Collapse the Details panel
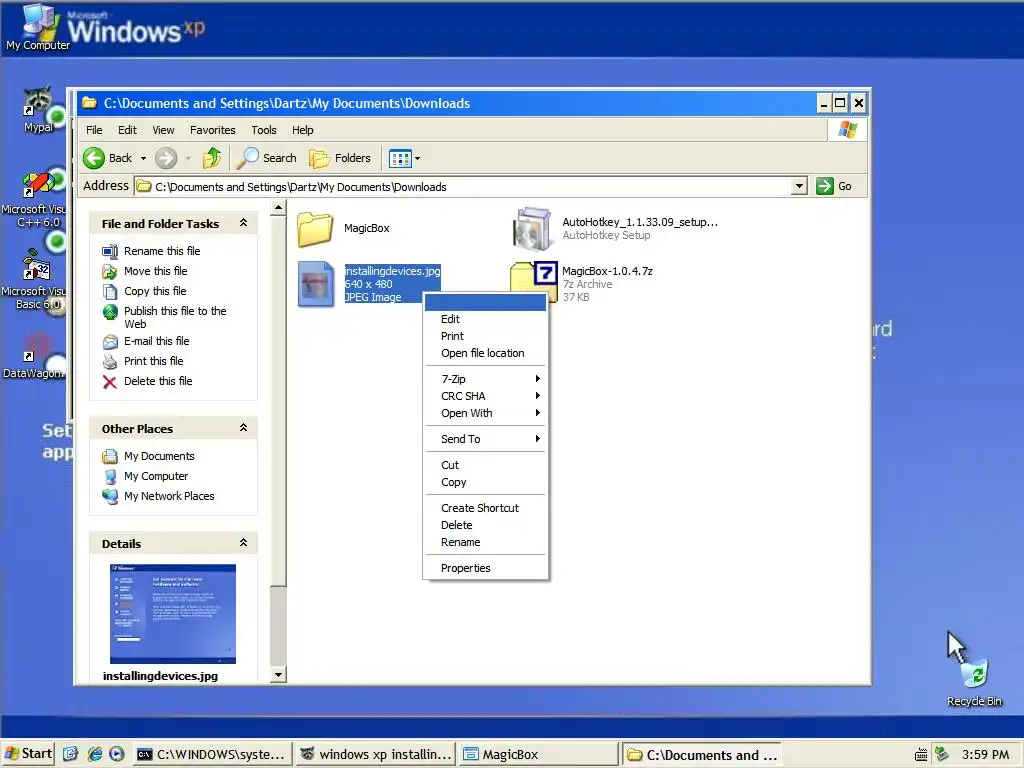Screen dimensions: 1024x768 [x=243, y=543]
